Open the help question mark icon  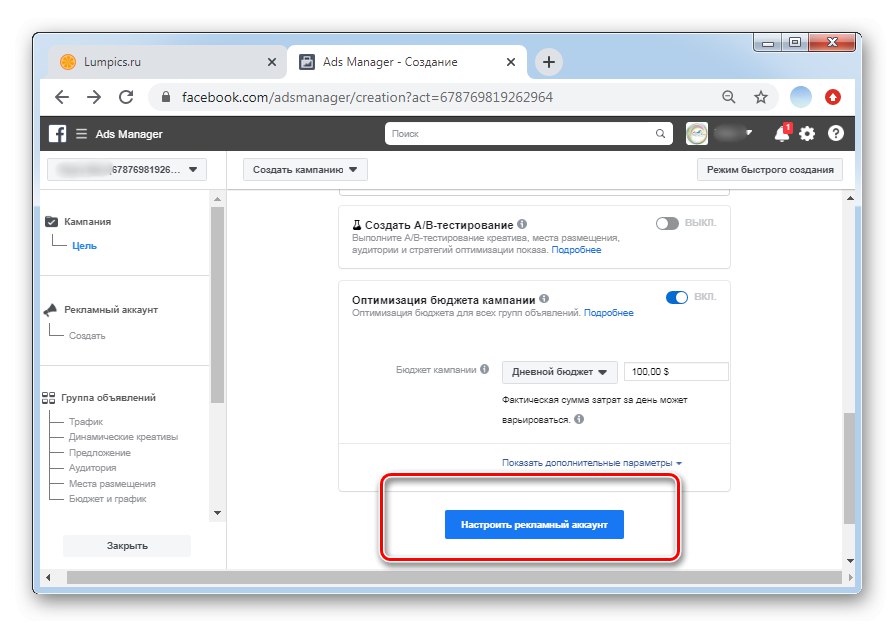(836, 134)
